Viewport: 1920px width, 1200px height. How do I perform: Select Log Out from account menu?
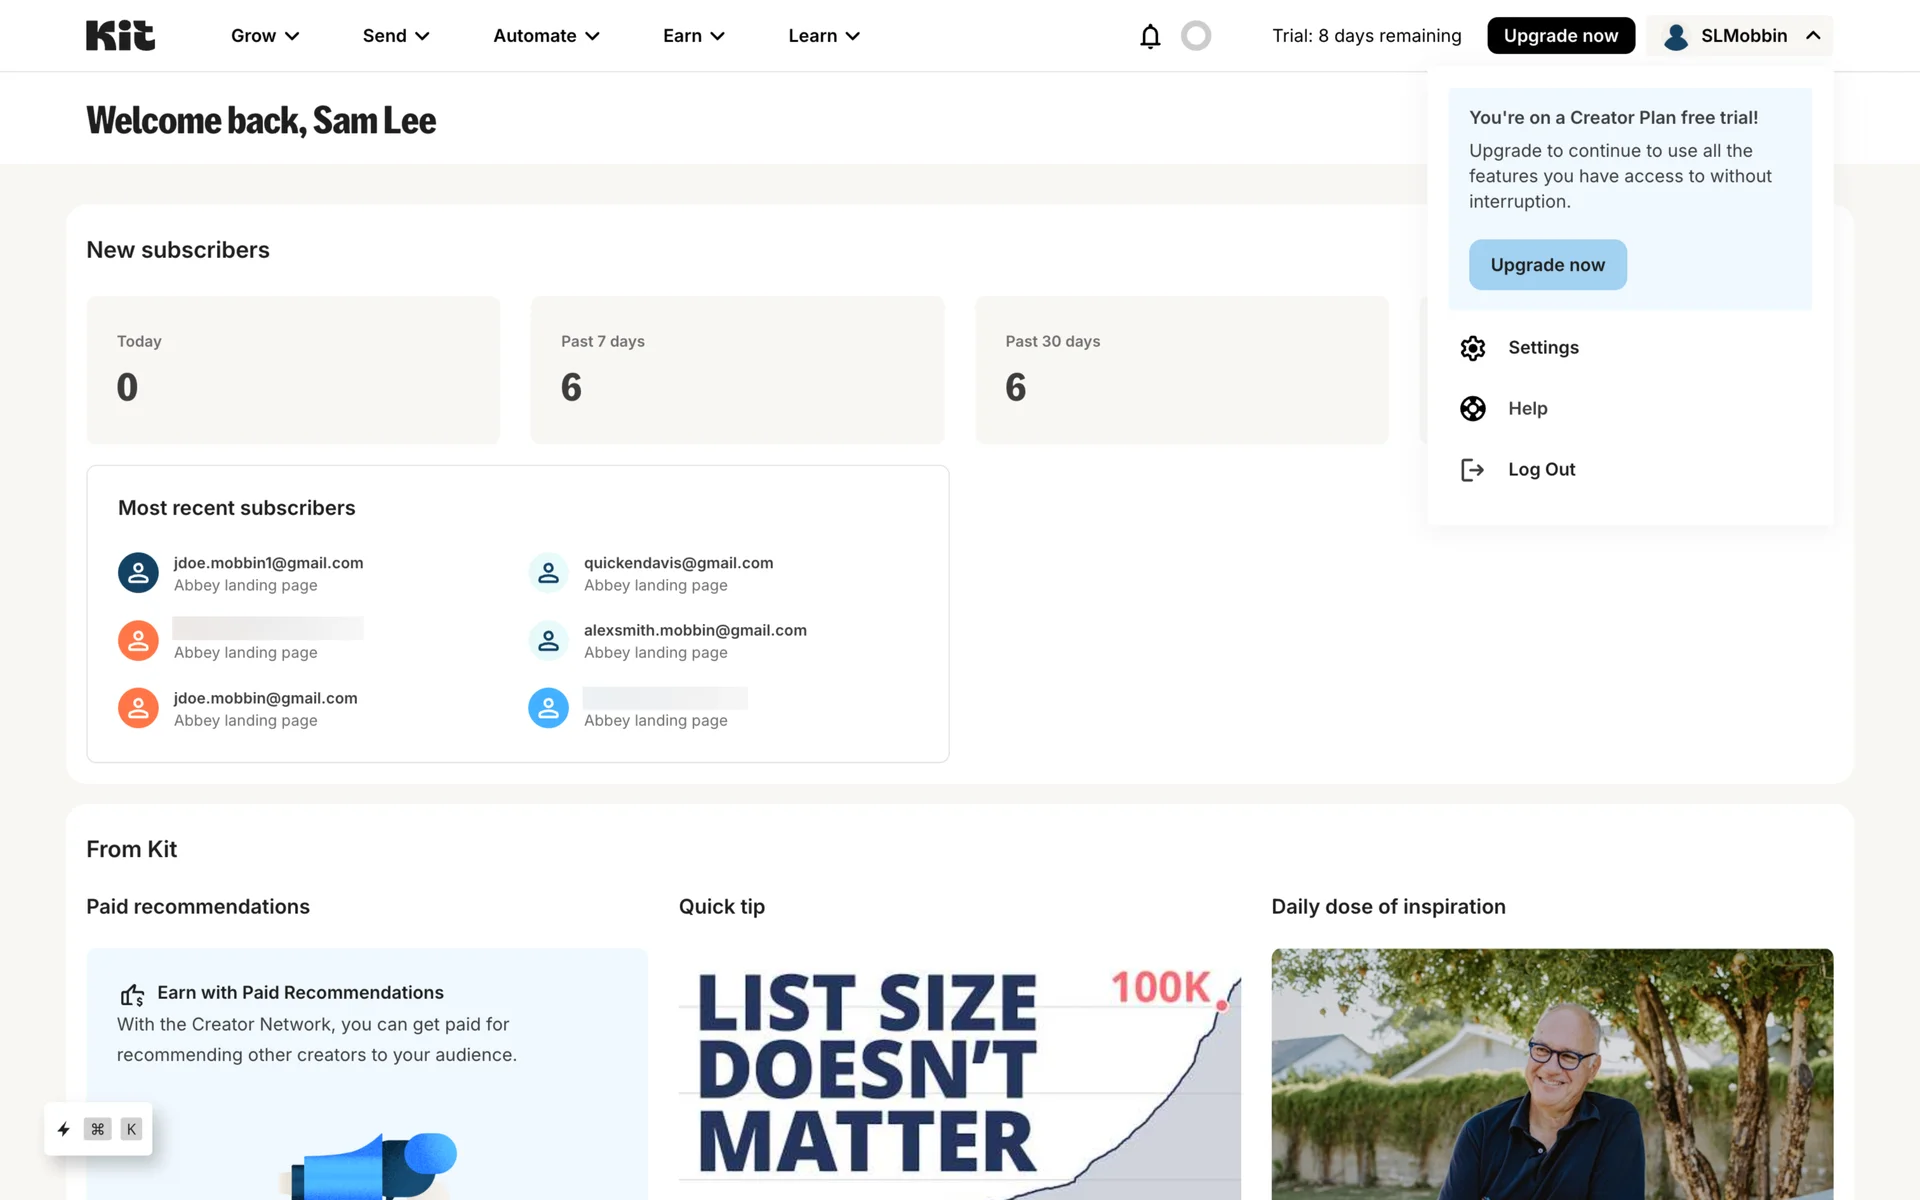pos(1541,470)
